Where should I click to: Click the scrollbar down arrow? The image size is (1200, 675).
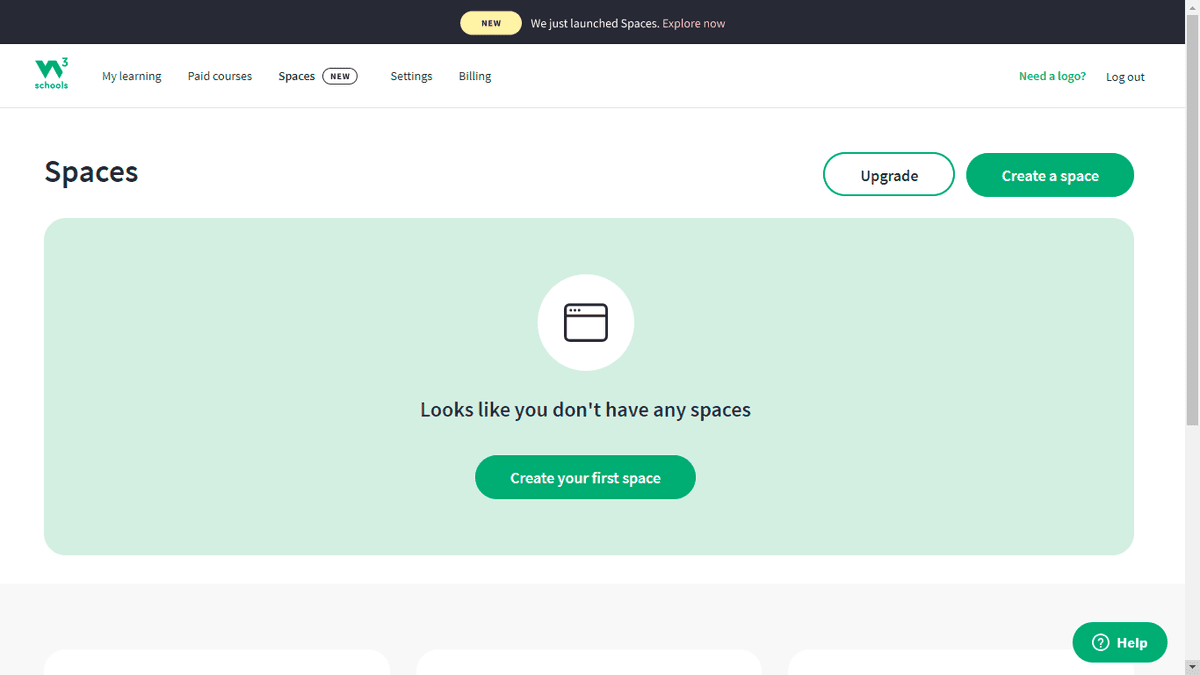point(1191,667)
